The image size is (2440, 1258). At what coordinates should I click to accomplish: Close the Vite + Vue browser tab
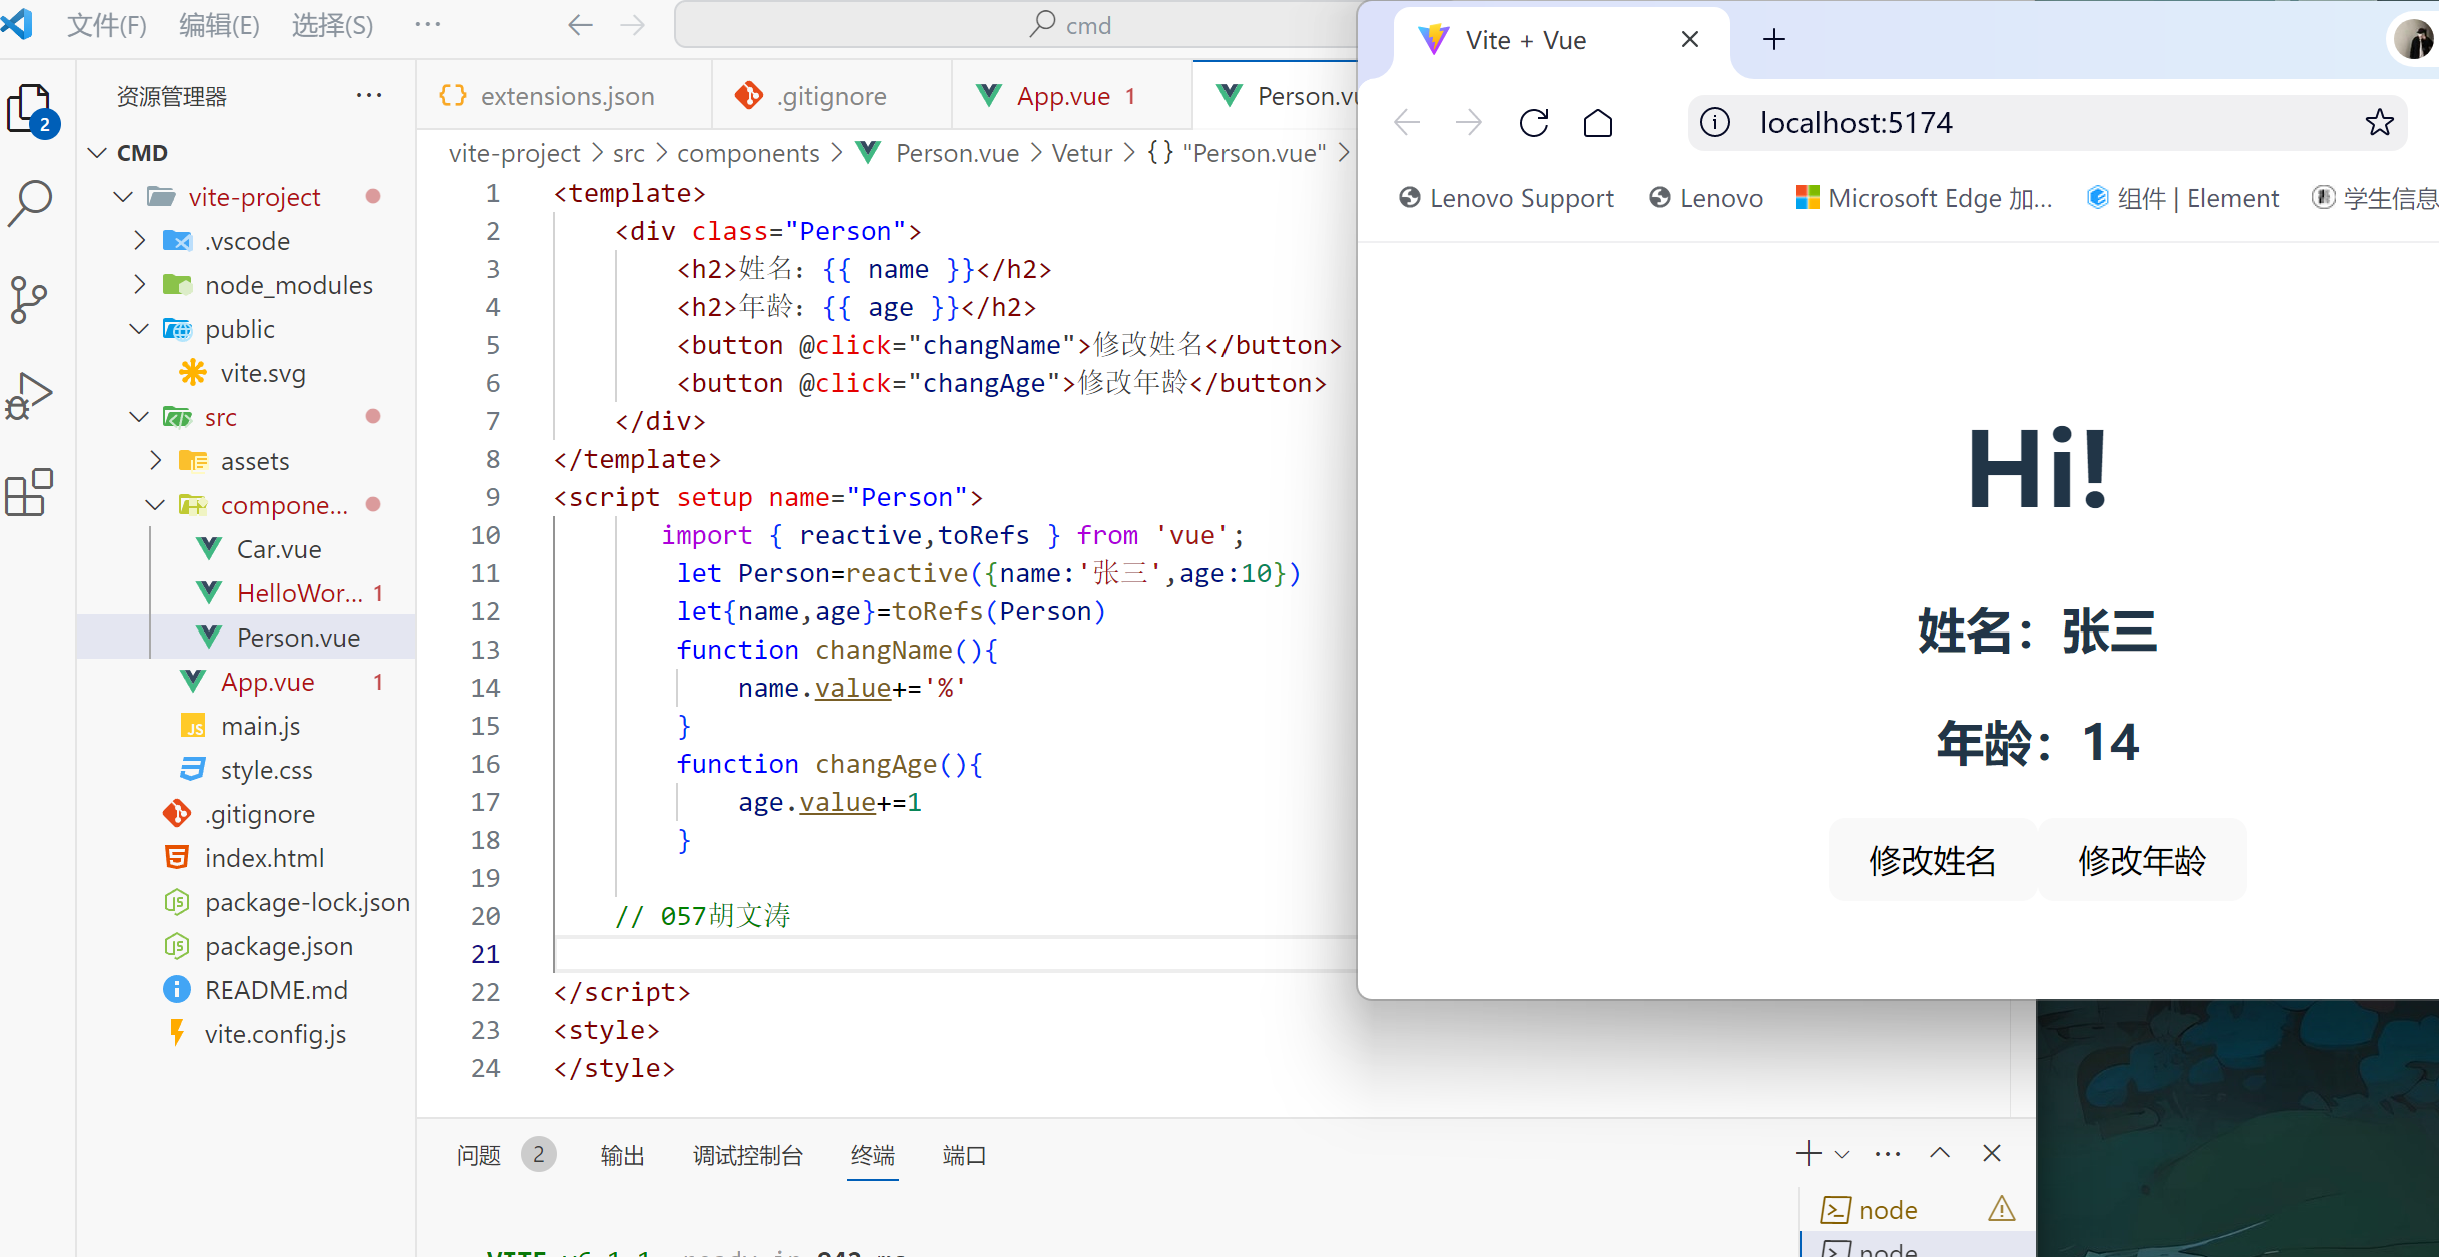[x=1690, y=39]
